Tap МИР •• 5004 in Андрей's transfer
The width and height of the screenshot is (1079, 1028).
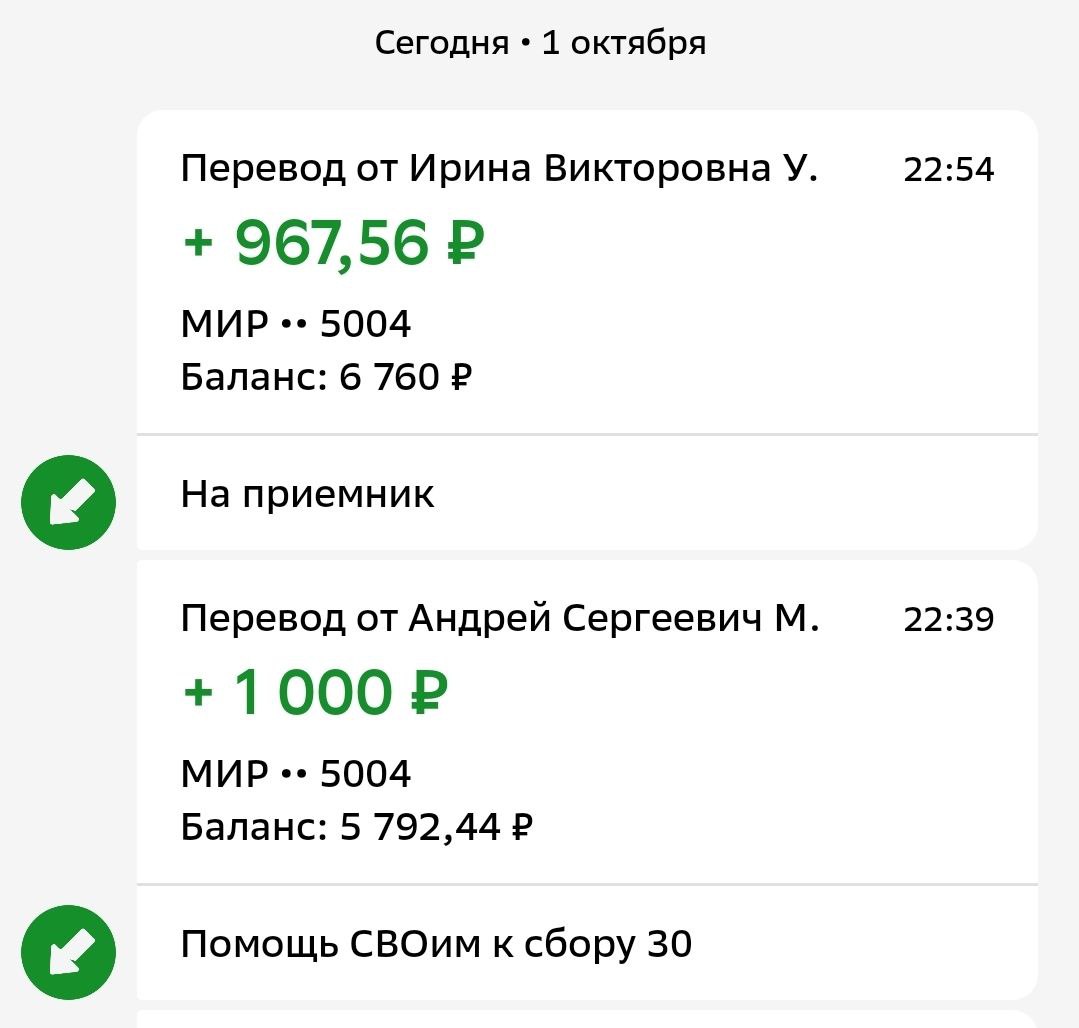coord(296,774)
